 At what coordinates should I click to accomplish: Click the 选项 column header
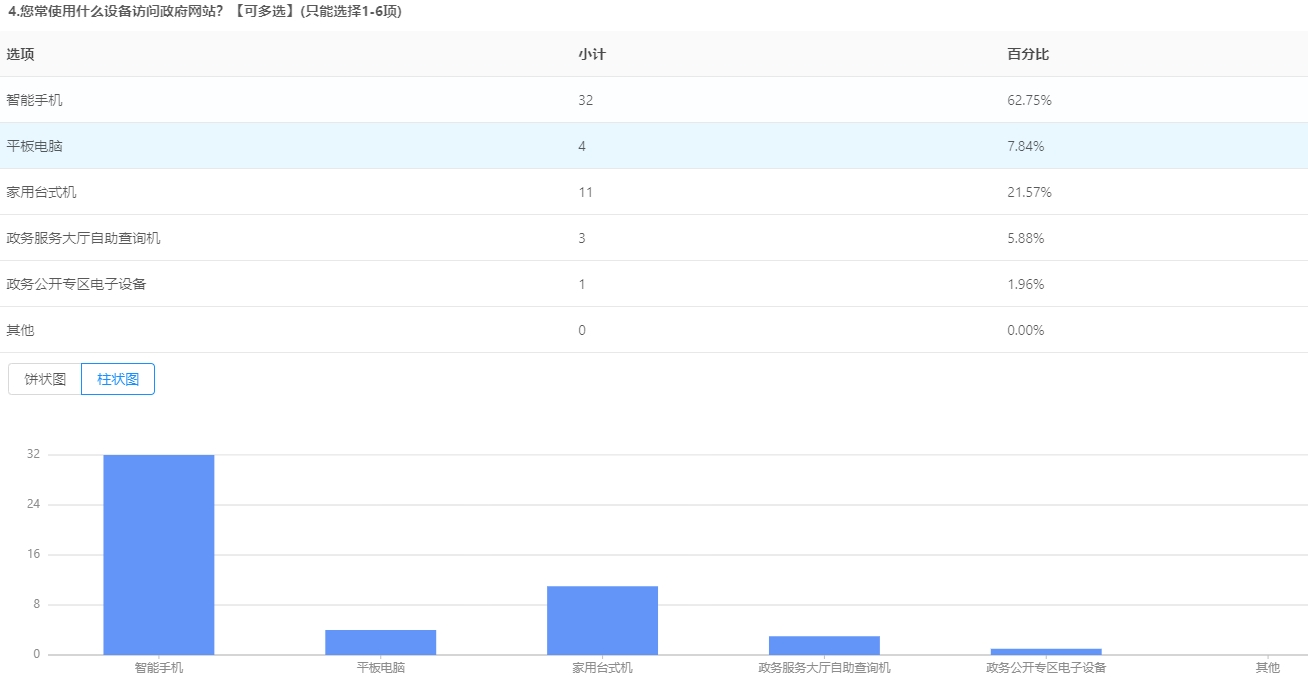(20, 54)
